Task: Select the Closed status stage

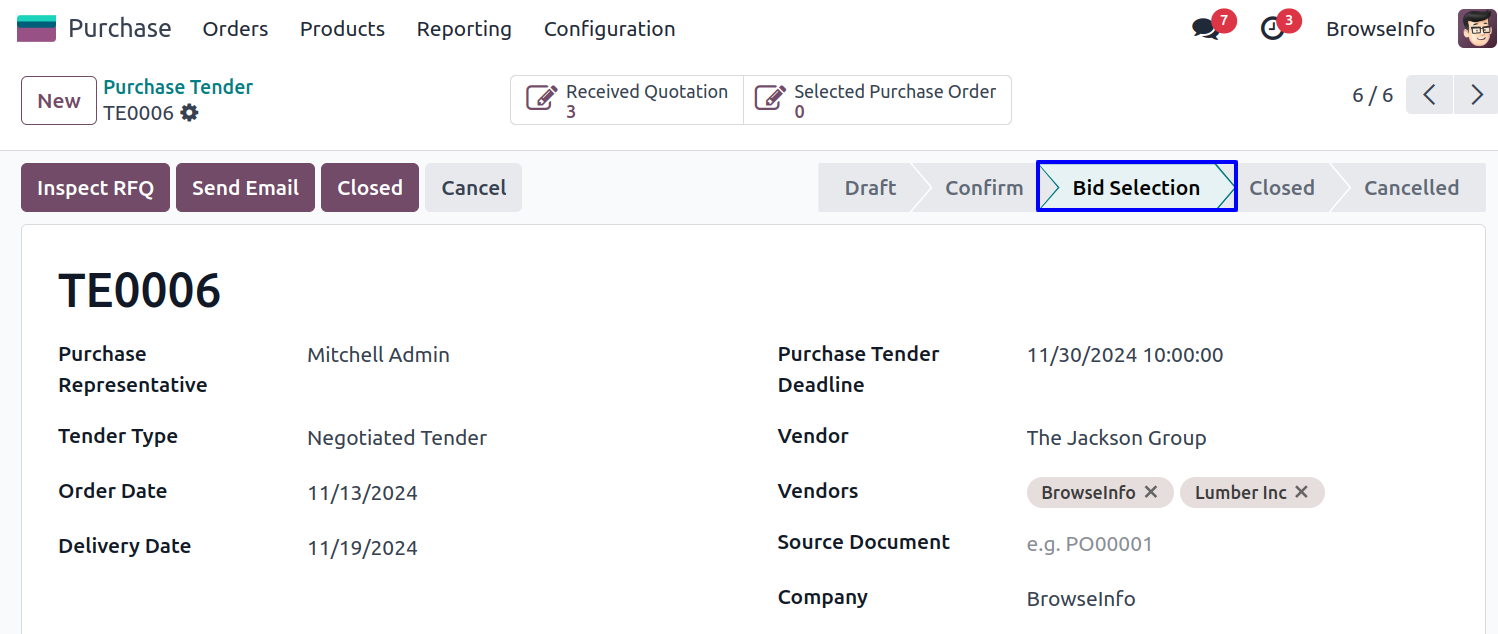Action: (x=1281, y=188)
